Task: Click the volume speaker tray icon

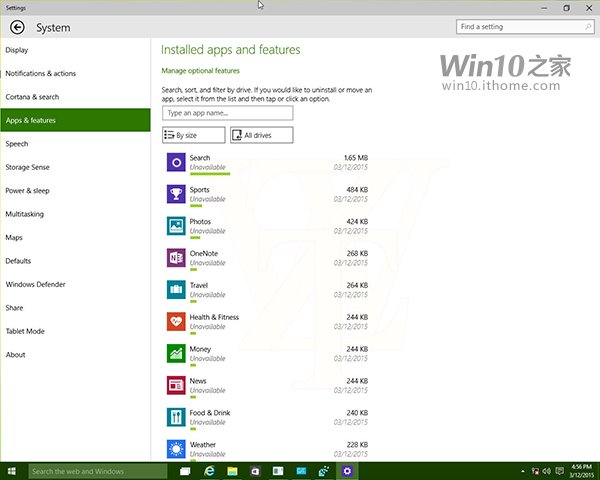Action: coord(546,471)
